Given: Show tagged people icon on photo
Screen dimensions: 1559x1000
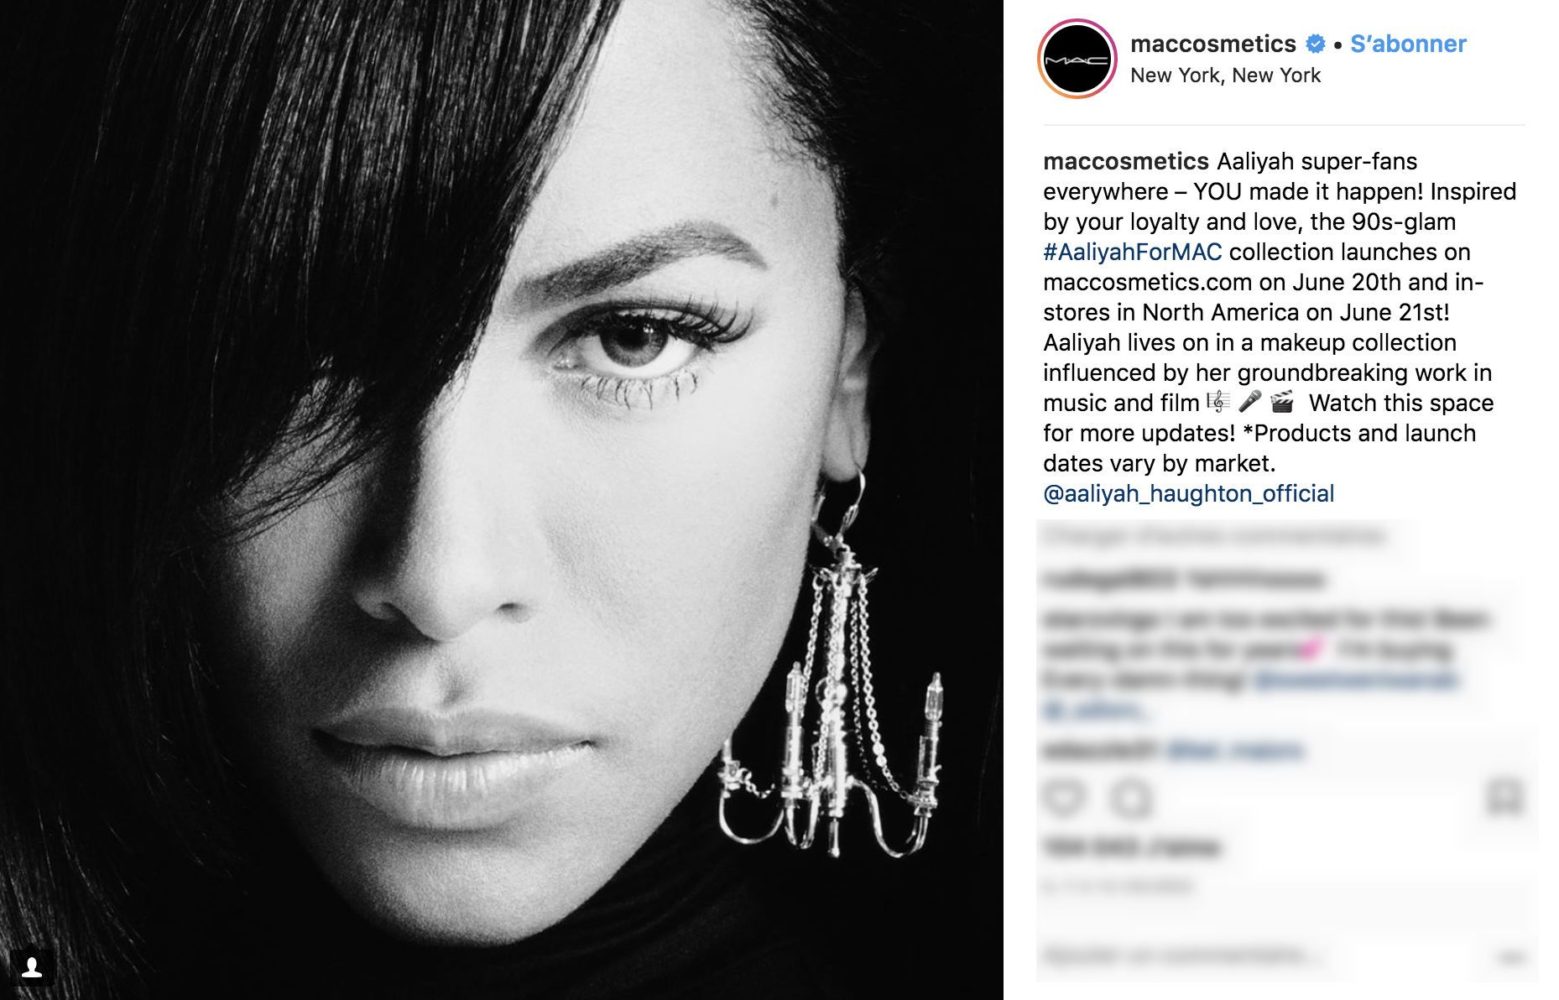Looking at the screenshot, I should [31, 967].
